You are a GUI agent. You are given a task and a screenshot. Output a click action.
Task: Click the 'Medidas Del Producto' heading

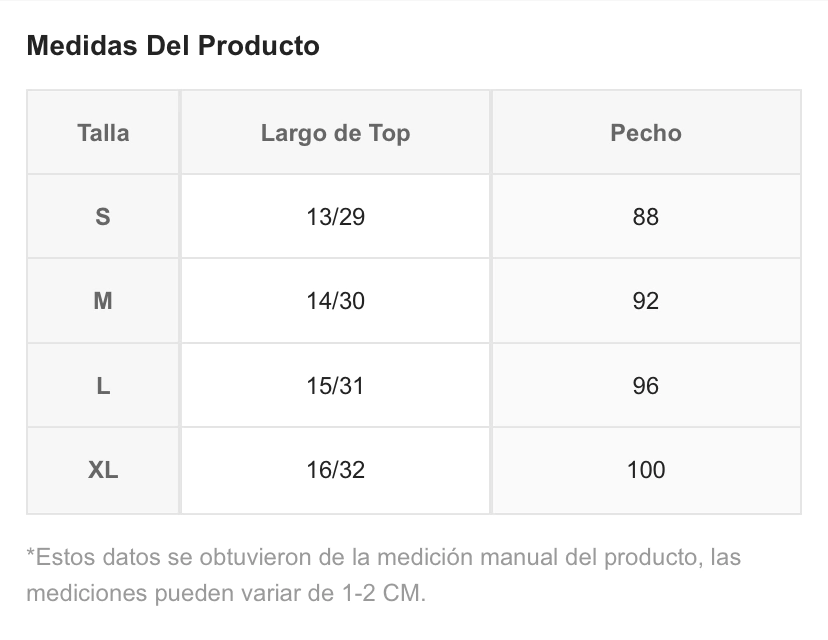pyautogui.click(x=173, y=46)
